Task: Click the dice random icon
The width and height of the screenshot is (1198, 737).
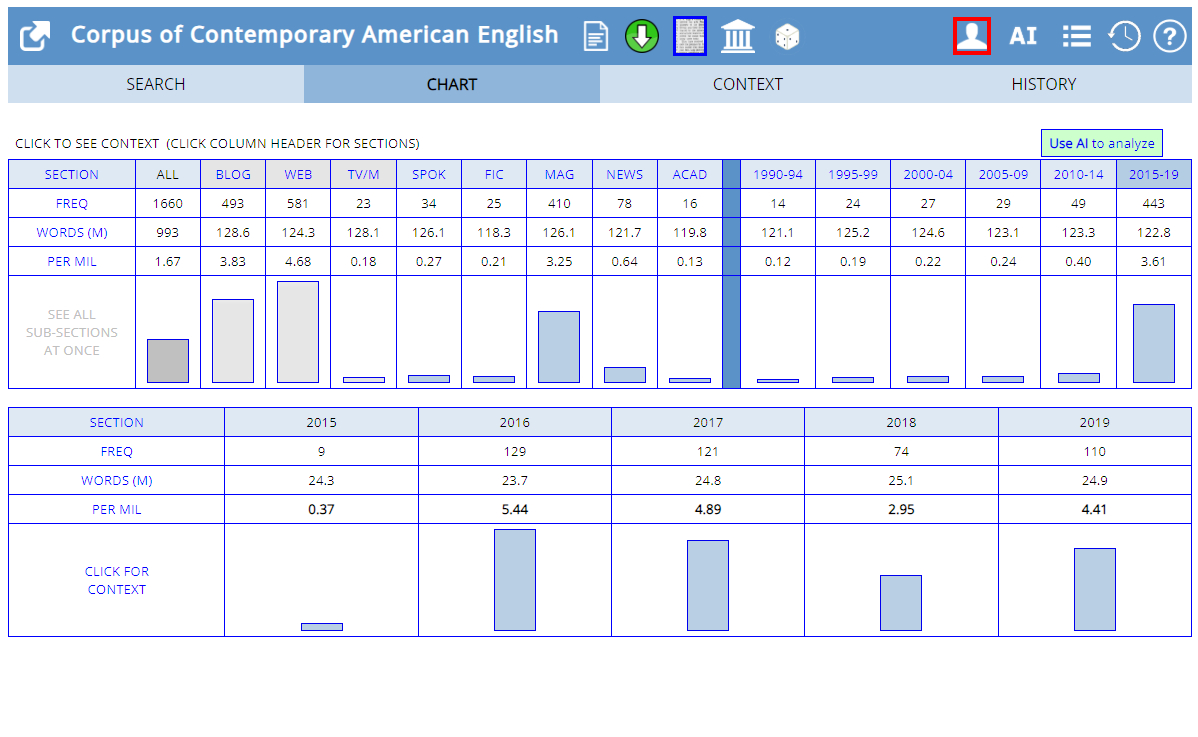Action: [787, 37]
